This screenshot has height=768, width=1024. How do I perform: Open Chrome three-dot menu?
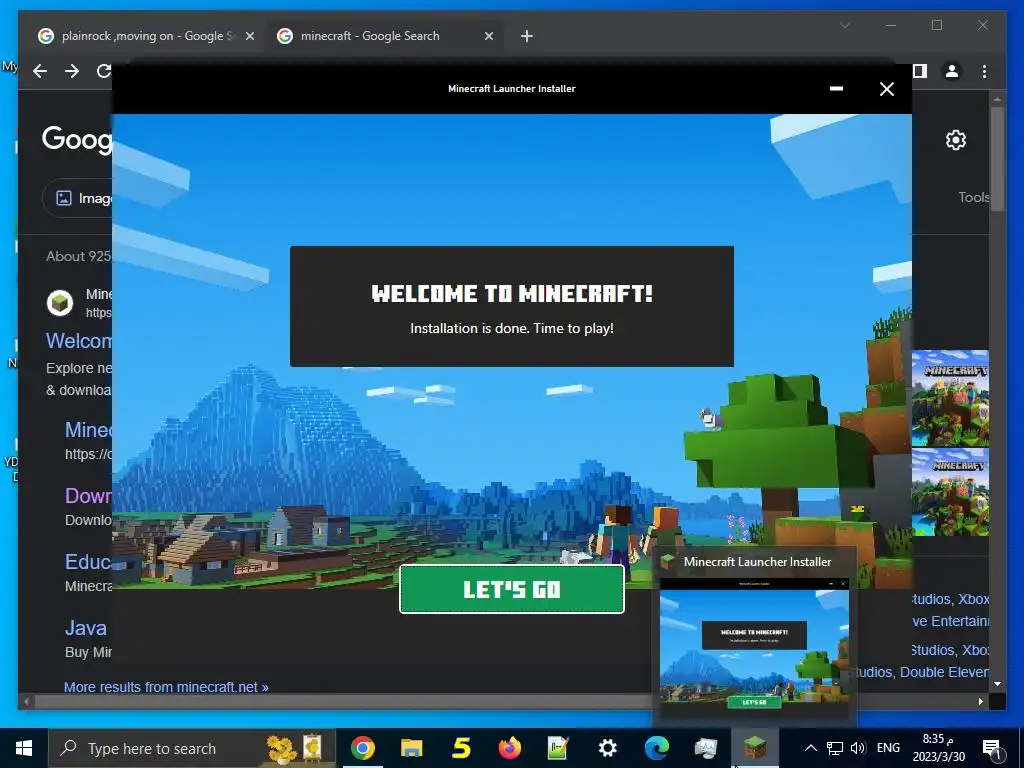coord(984,71)
